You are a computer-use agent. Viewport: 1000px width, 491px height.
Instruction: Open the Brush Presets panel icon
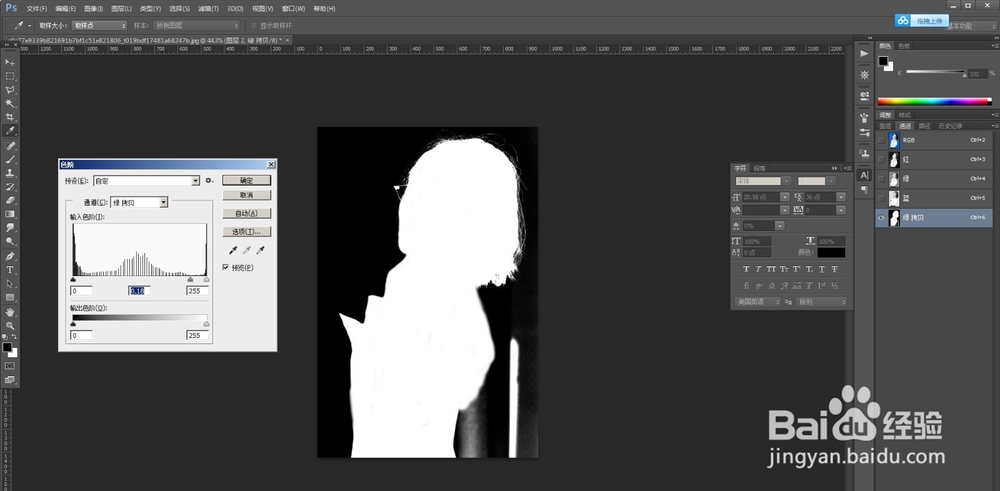point(864,135)
